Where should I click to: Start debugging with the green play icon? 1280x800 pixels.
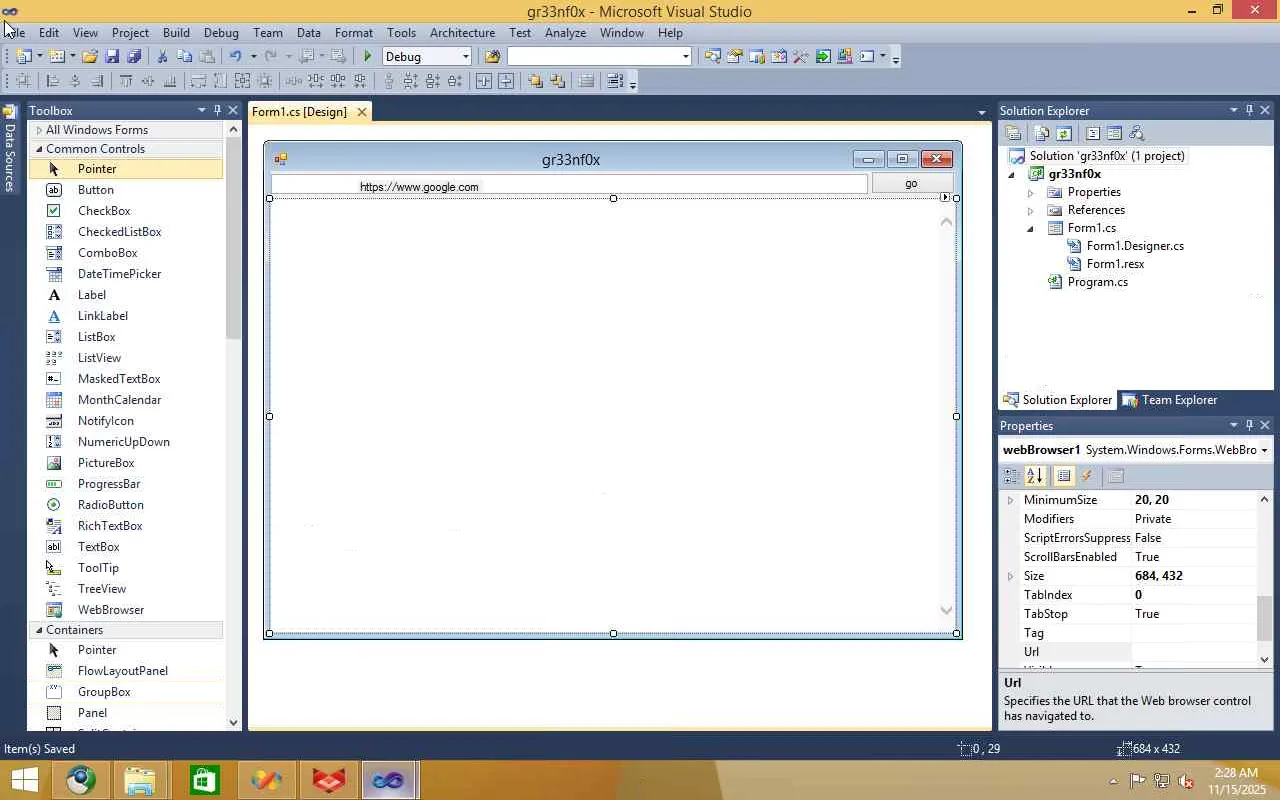pyautogui.click(x=368, y=57)
